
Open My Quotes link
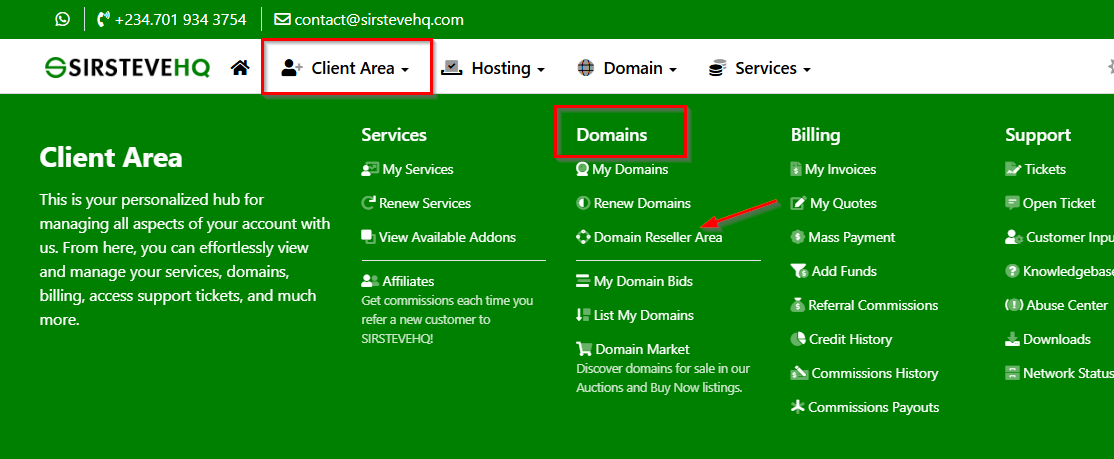[843, 203]
